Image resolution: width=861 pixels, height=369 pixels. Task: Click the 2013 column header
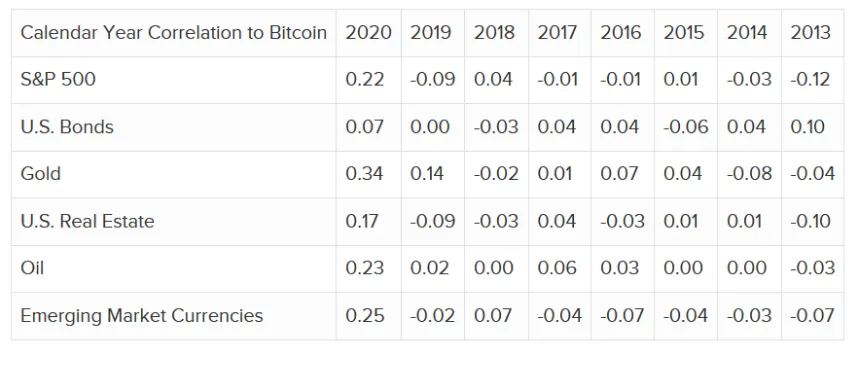[x=810, y=32]
